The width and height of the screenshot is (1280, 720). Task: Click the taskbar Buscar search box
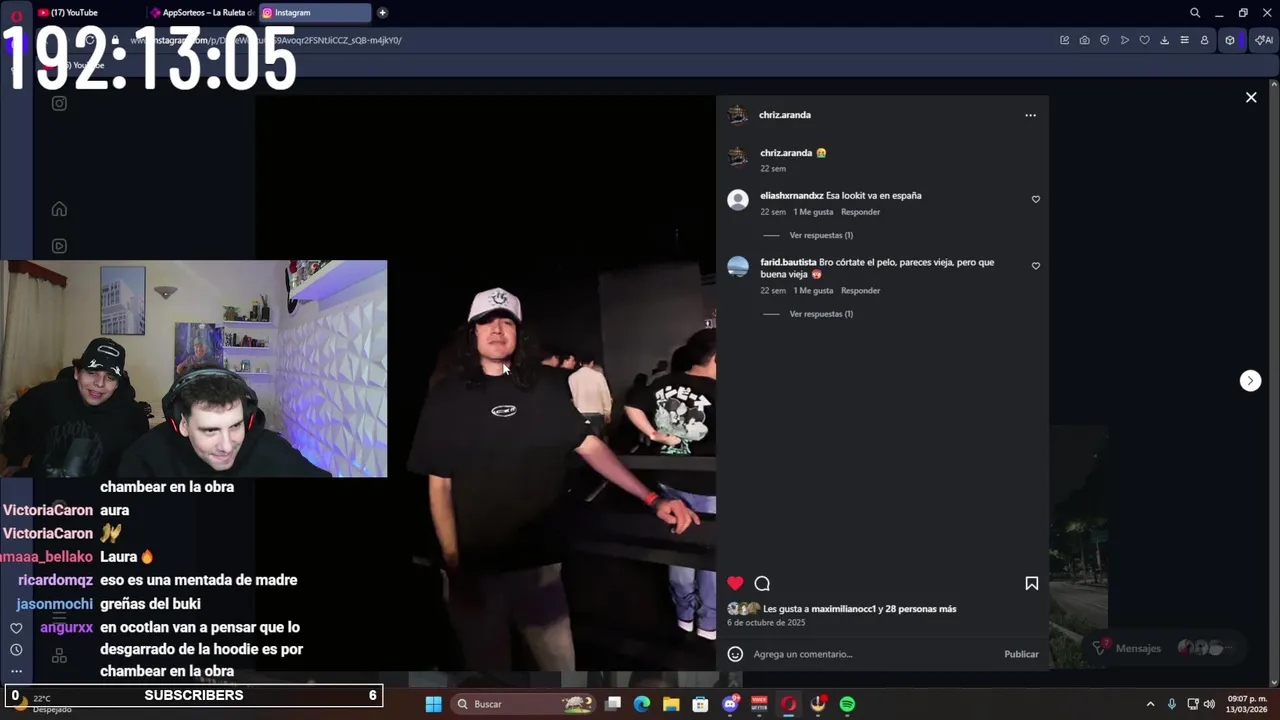523,704
